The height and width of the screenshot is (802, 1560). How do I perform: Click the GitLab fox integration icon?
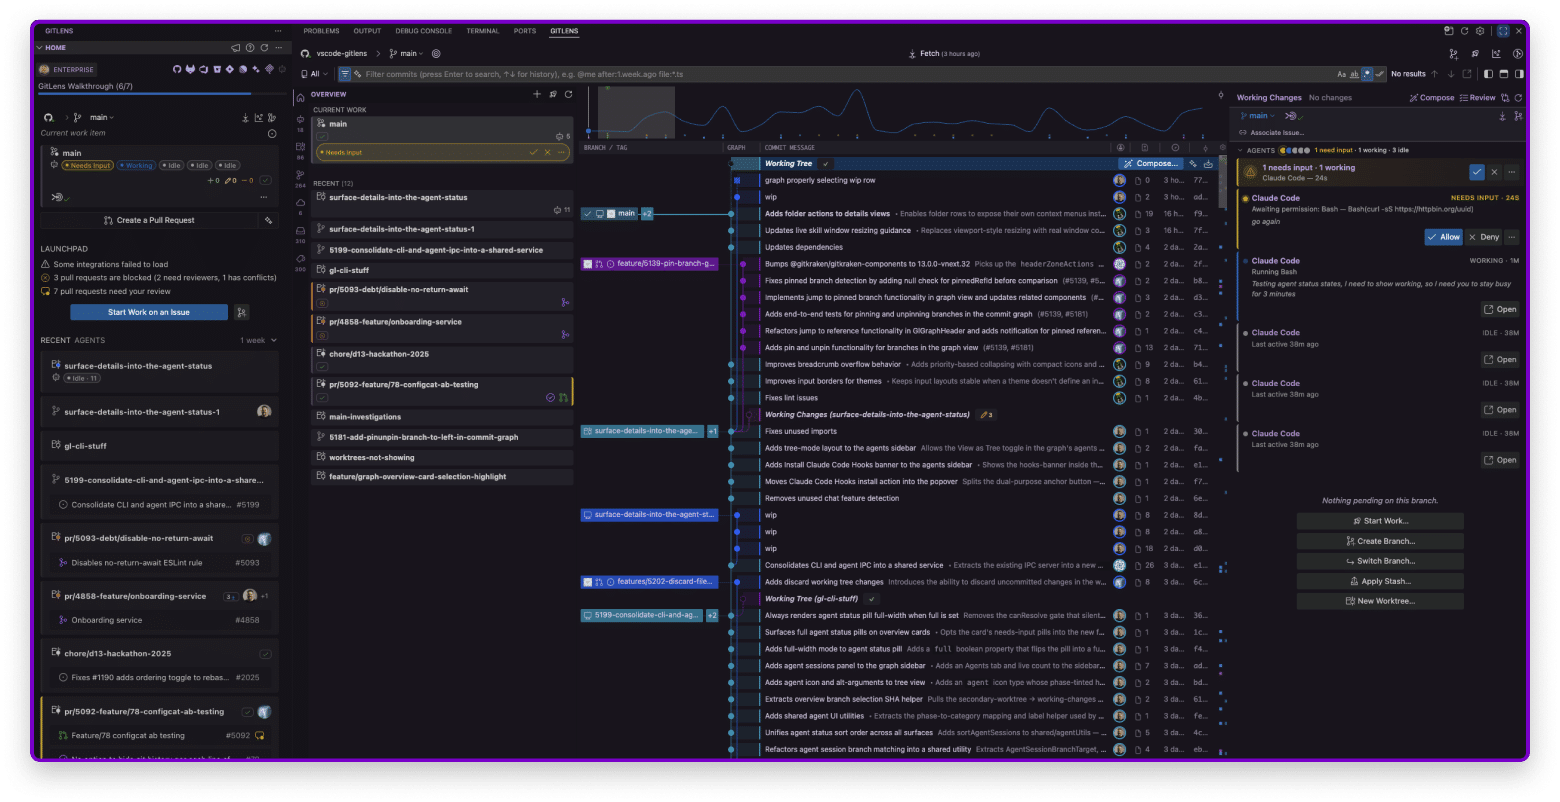coord(190,69)
